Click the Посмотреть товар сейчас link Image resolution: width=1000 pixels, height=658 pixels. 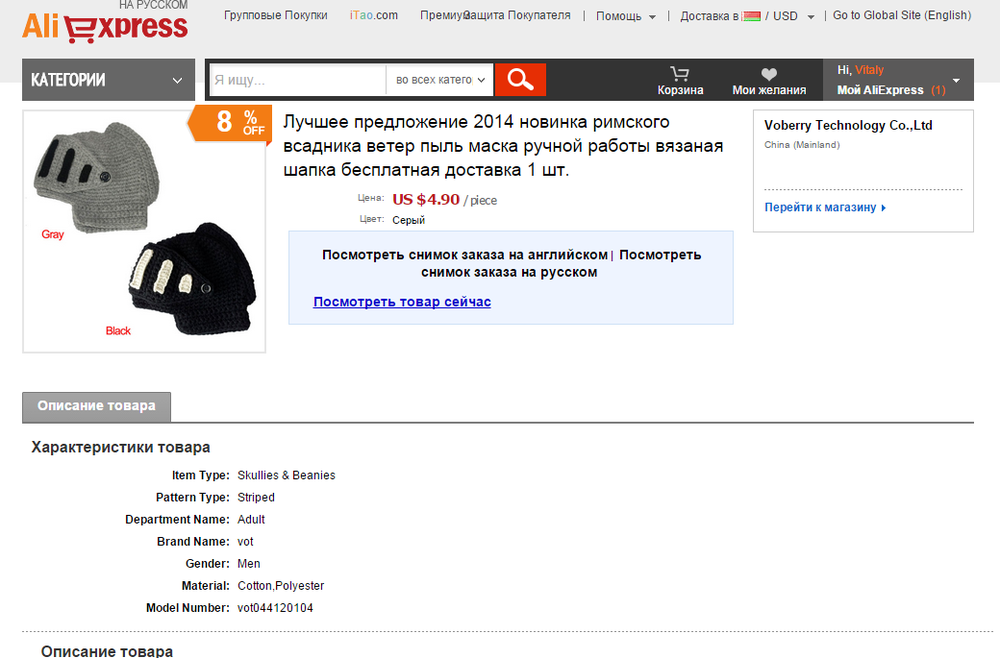pos(402,302)
